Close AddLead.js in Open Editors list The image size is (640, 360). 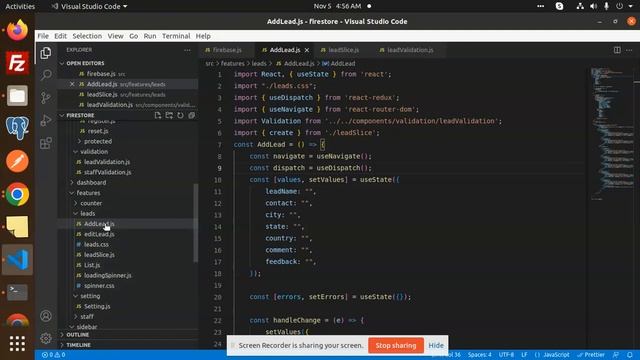click(x=72, y=84)
